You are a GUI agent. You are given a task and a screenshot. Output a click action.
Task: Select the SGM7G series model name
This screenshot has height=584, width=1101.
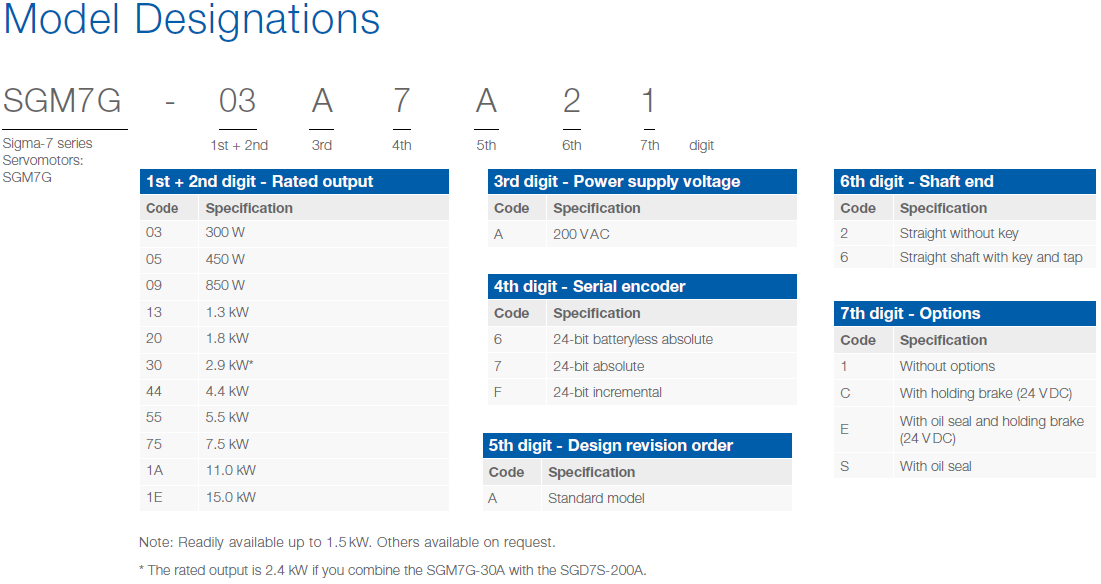pos(62,100)
